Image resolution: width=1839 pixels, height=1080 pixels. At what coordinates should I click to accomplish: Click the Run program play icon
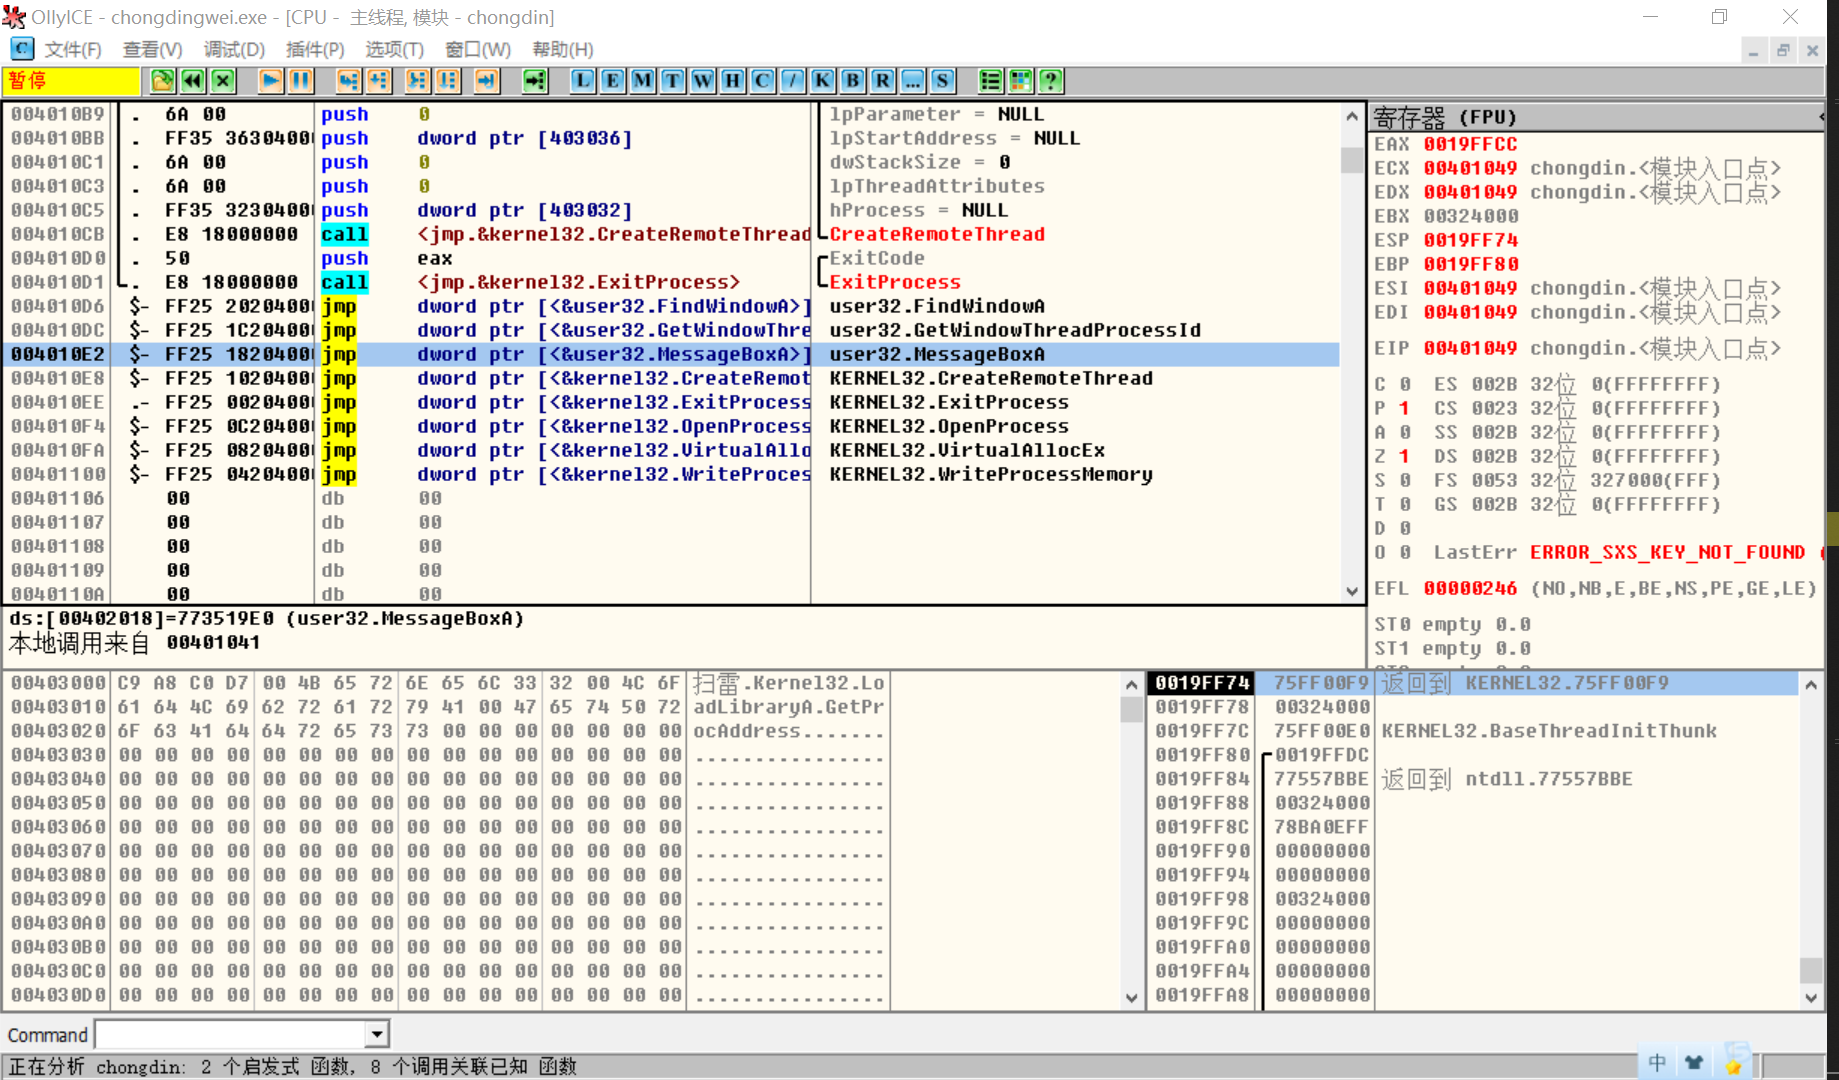pos(271,81)
